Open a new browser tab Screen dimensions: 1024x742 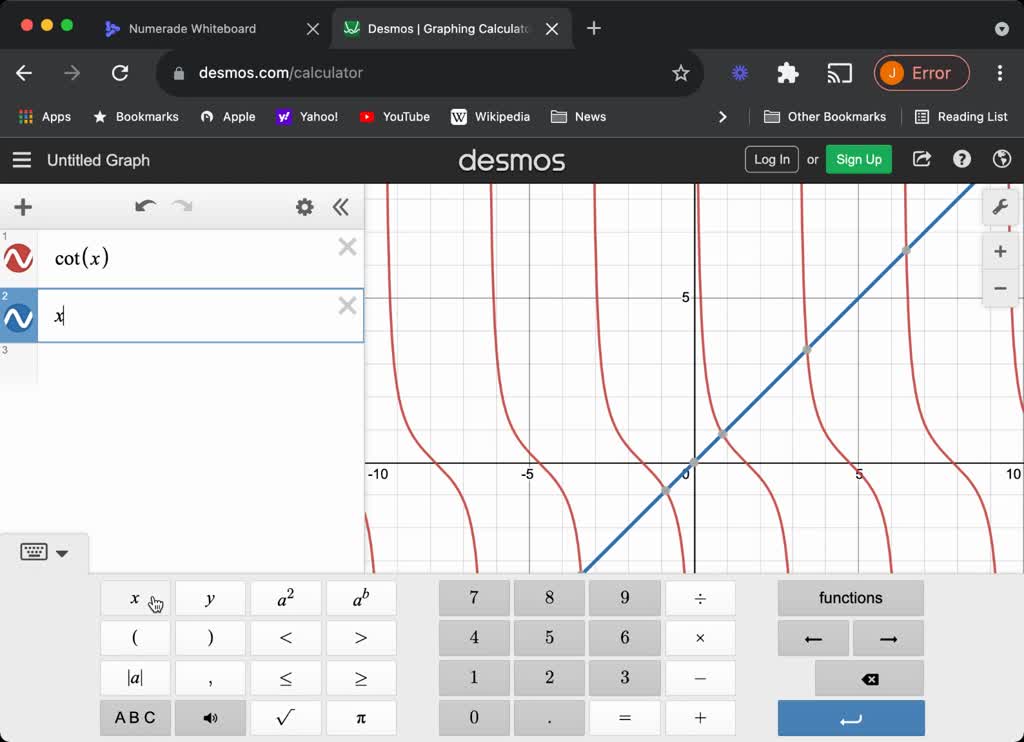point(594,28)
